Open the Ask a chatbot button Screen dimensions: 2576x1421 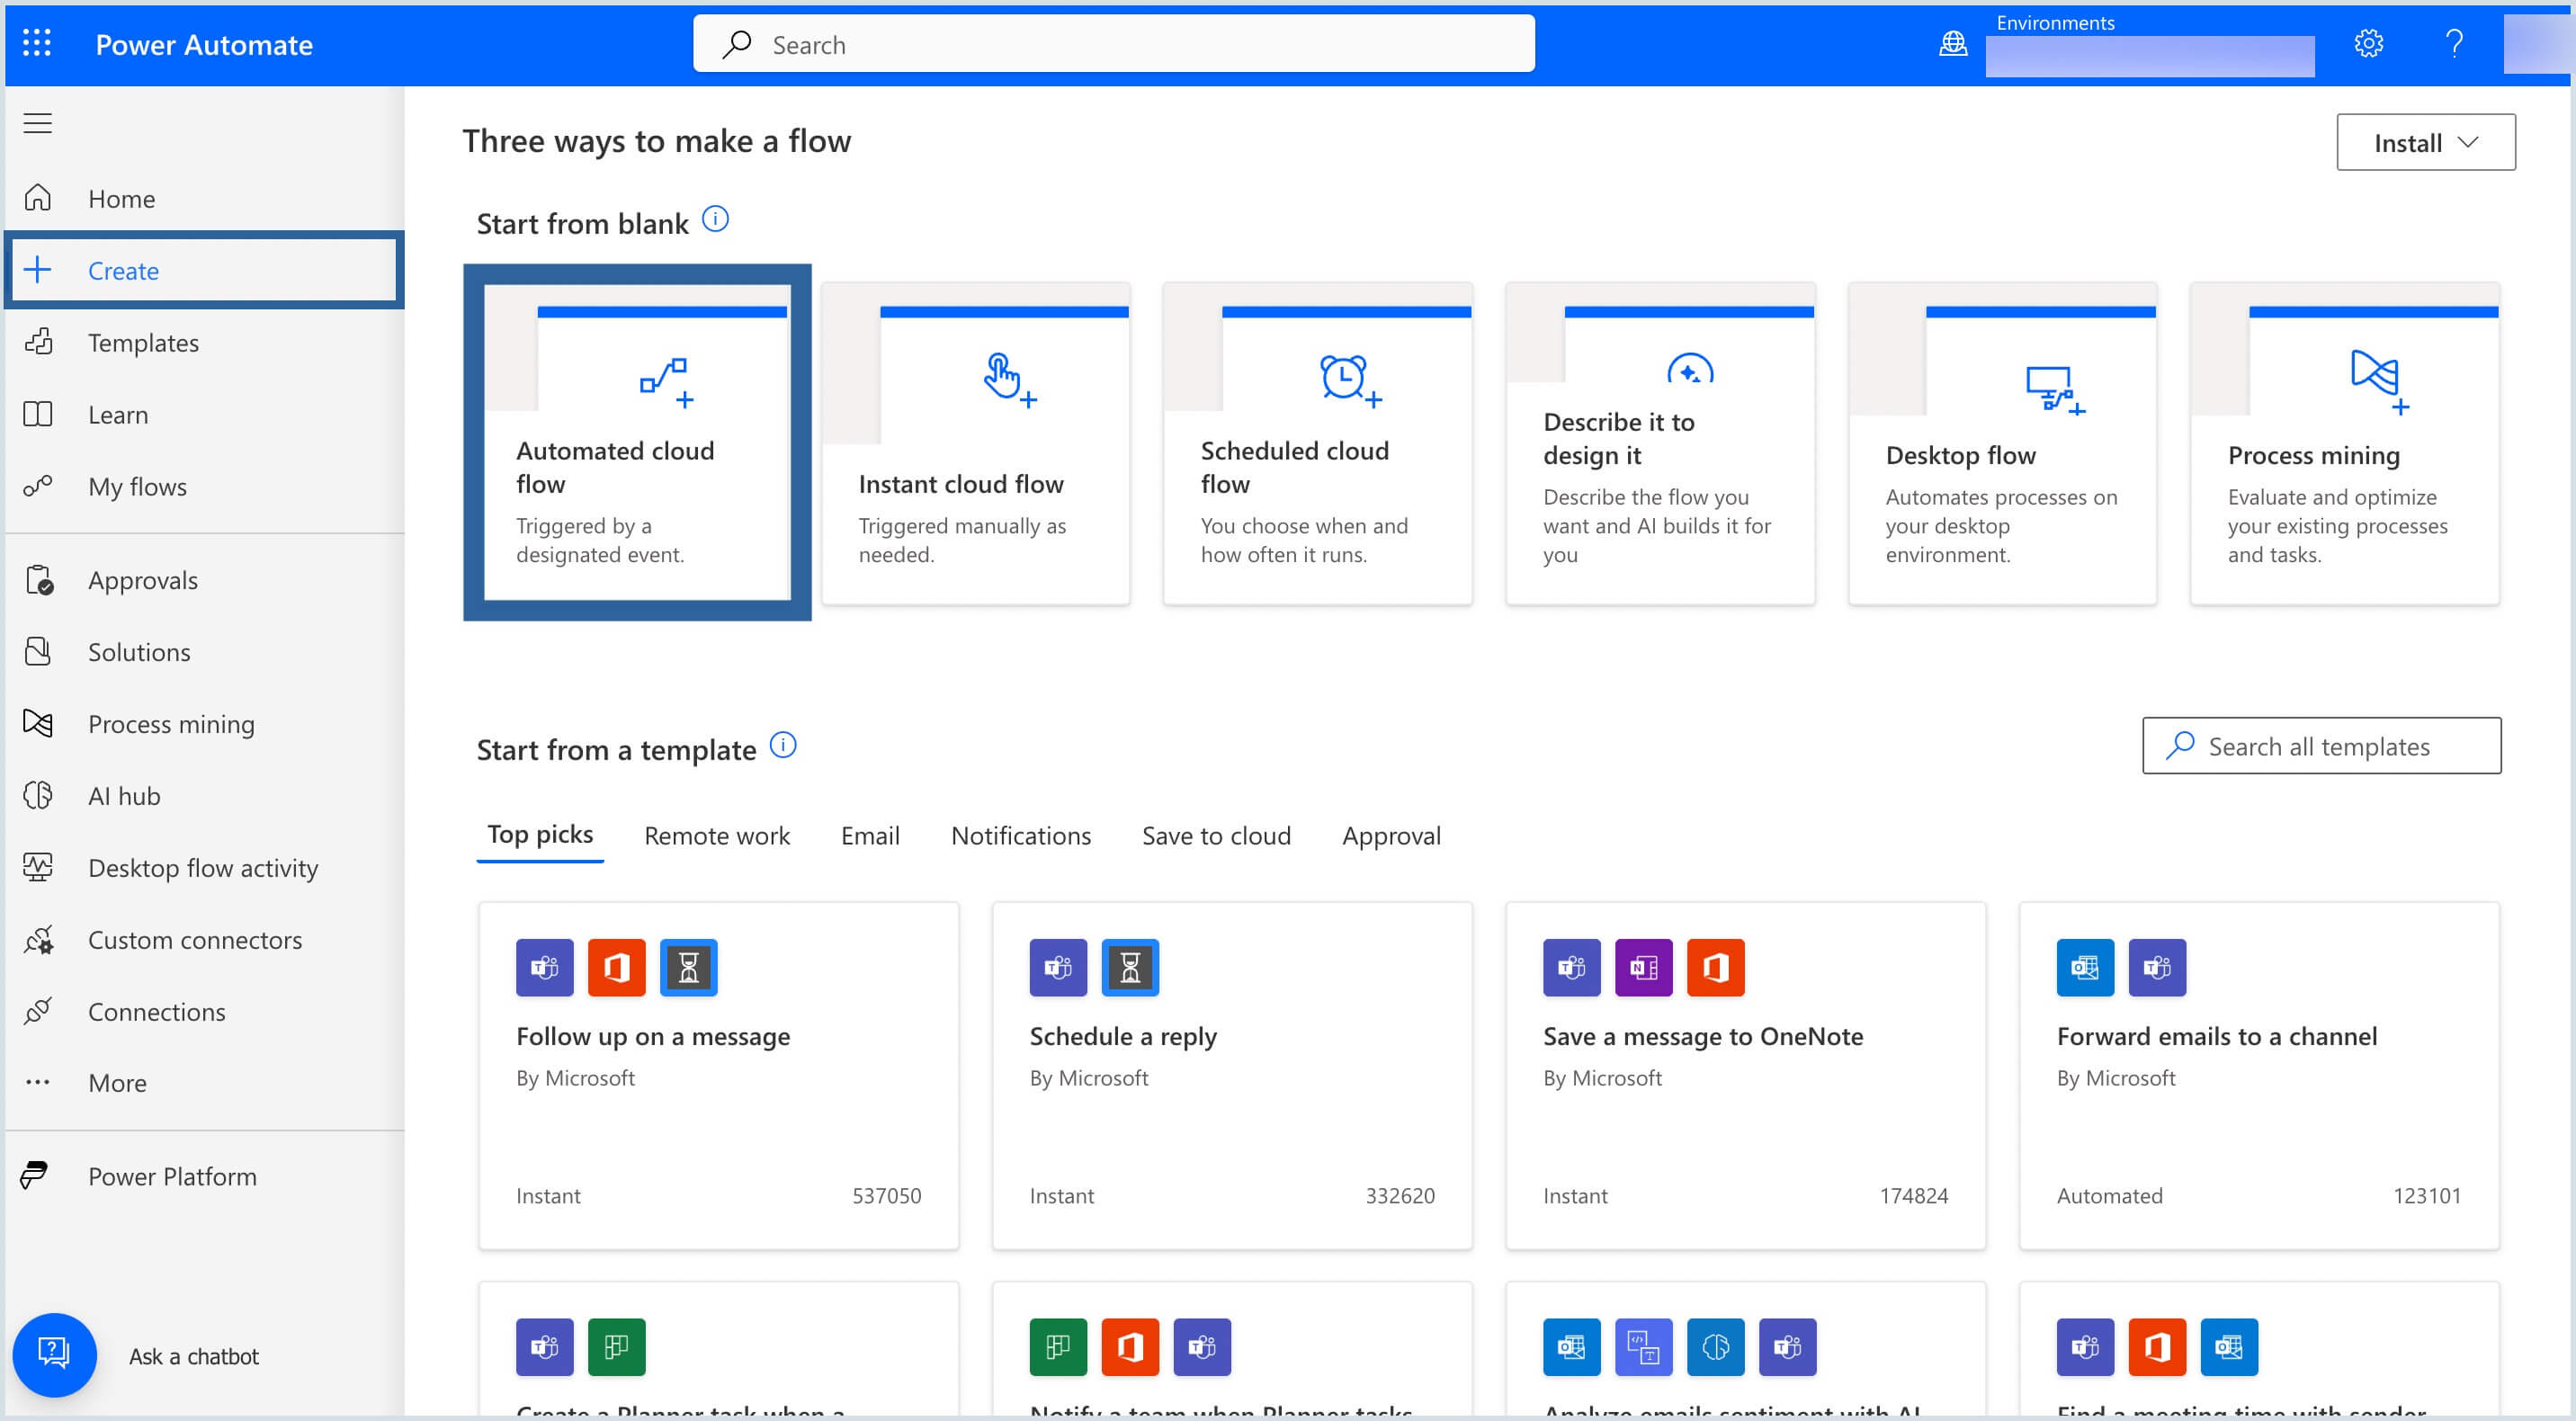click(55, 1354)
